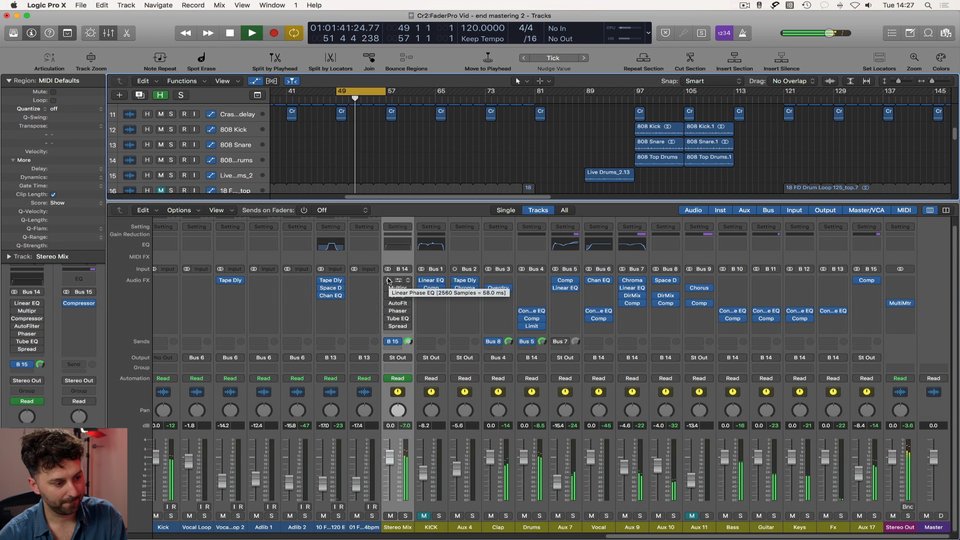Open the Tracks area Functions menu

tap(186, 81)
